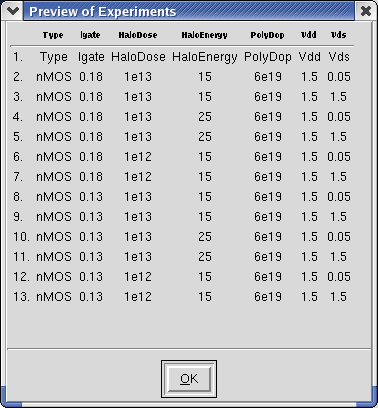Select lgate 0.13 in row 12
The width and height of the screenshot is (378, 408).
91,277
